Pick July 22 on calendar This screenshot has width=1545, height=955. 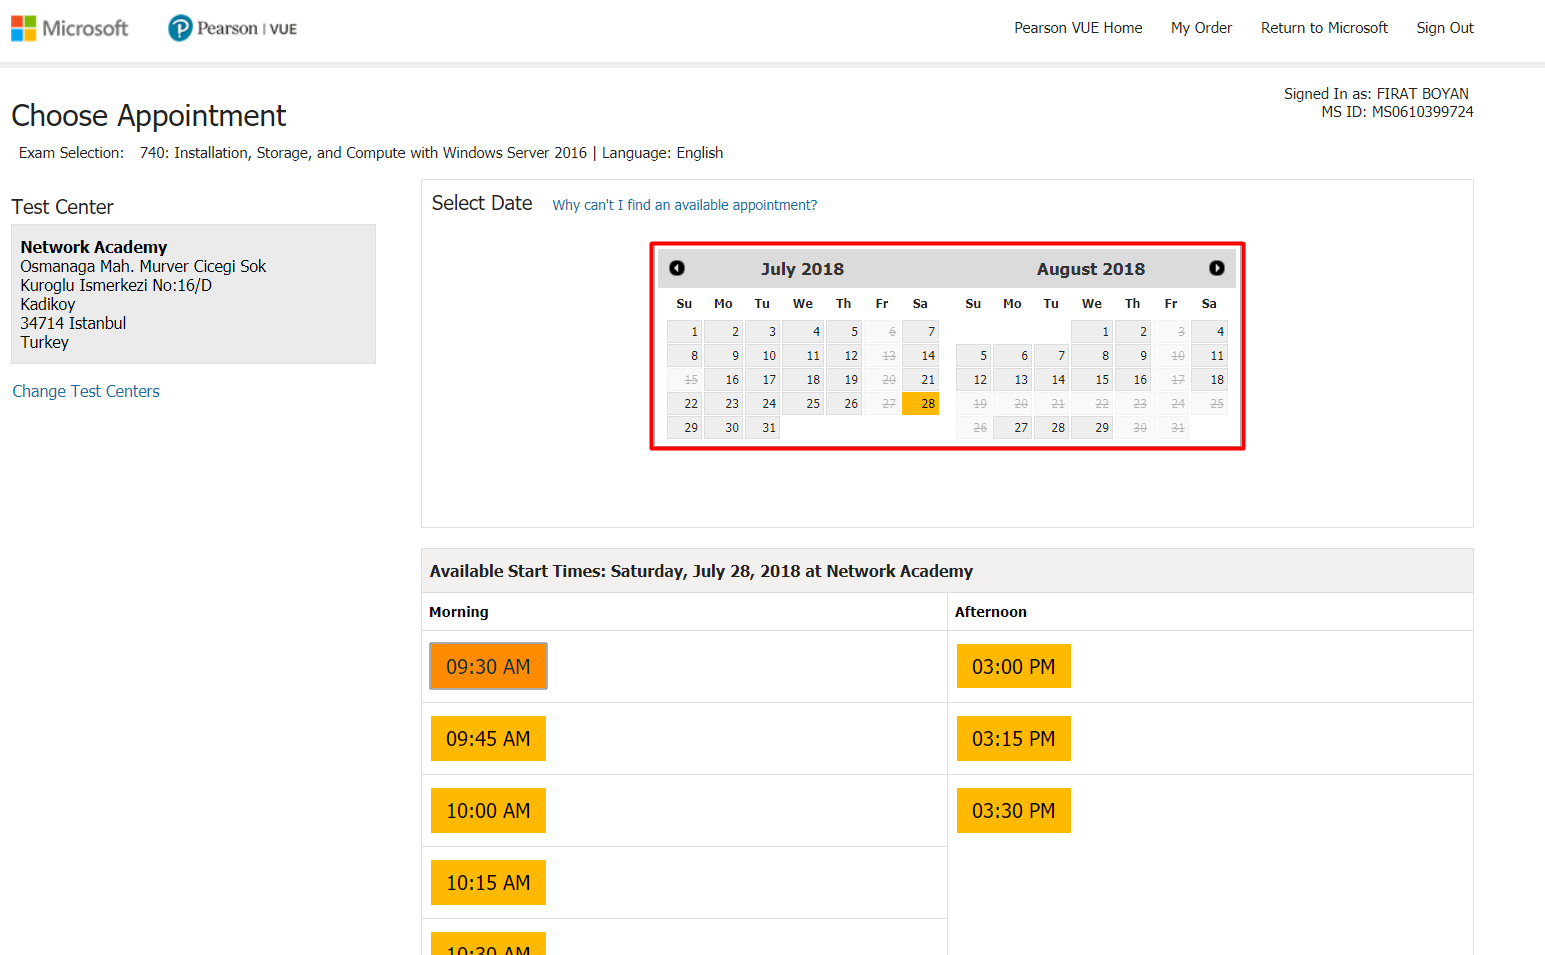(684, 403)
